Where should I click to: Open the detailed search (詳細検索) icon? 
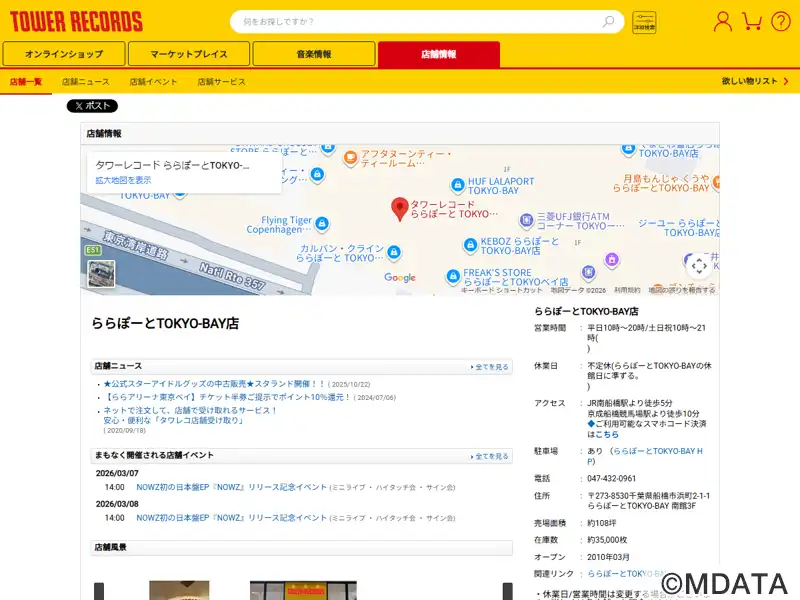(644, 22)
